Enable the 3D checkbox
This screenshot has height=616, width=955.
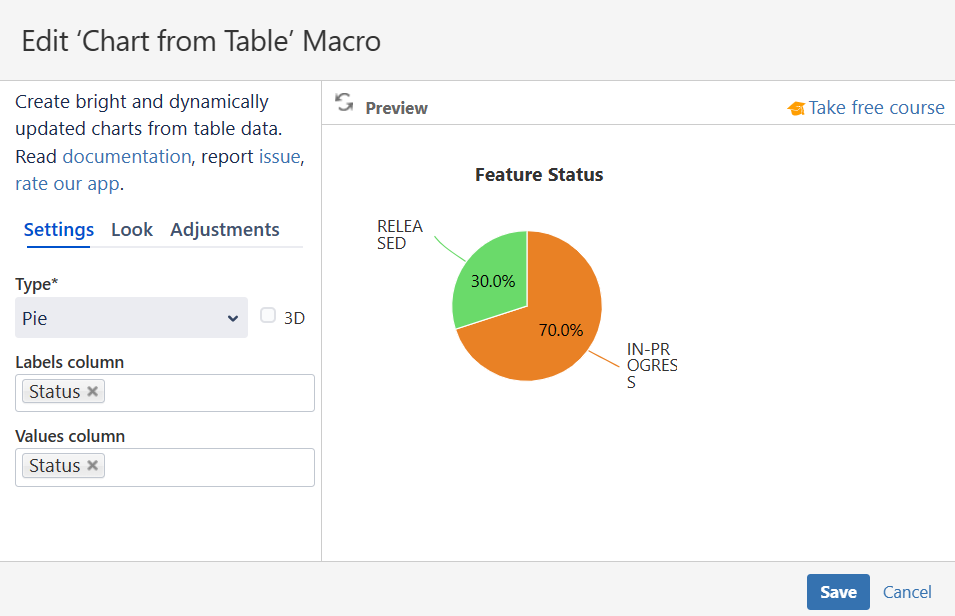(x=268, y=316)
